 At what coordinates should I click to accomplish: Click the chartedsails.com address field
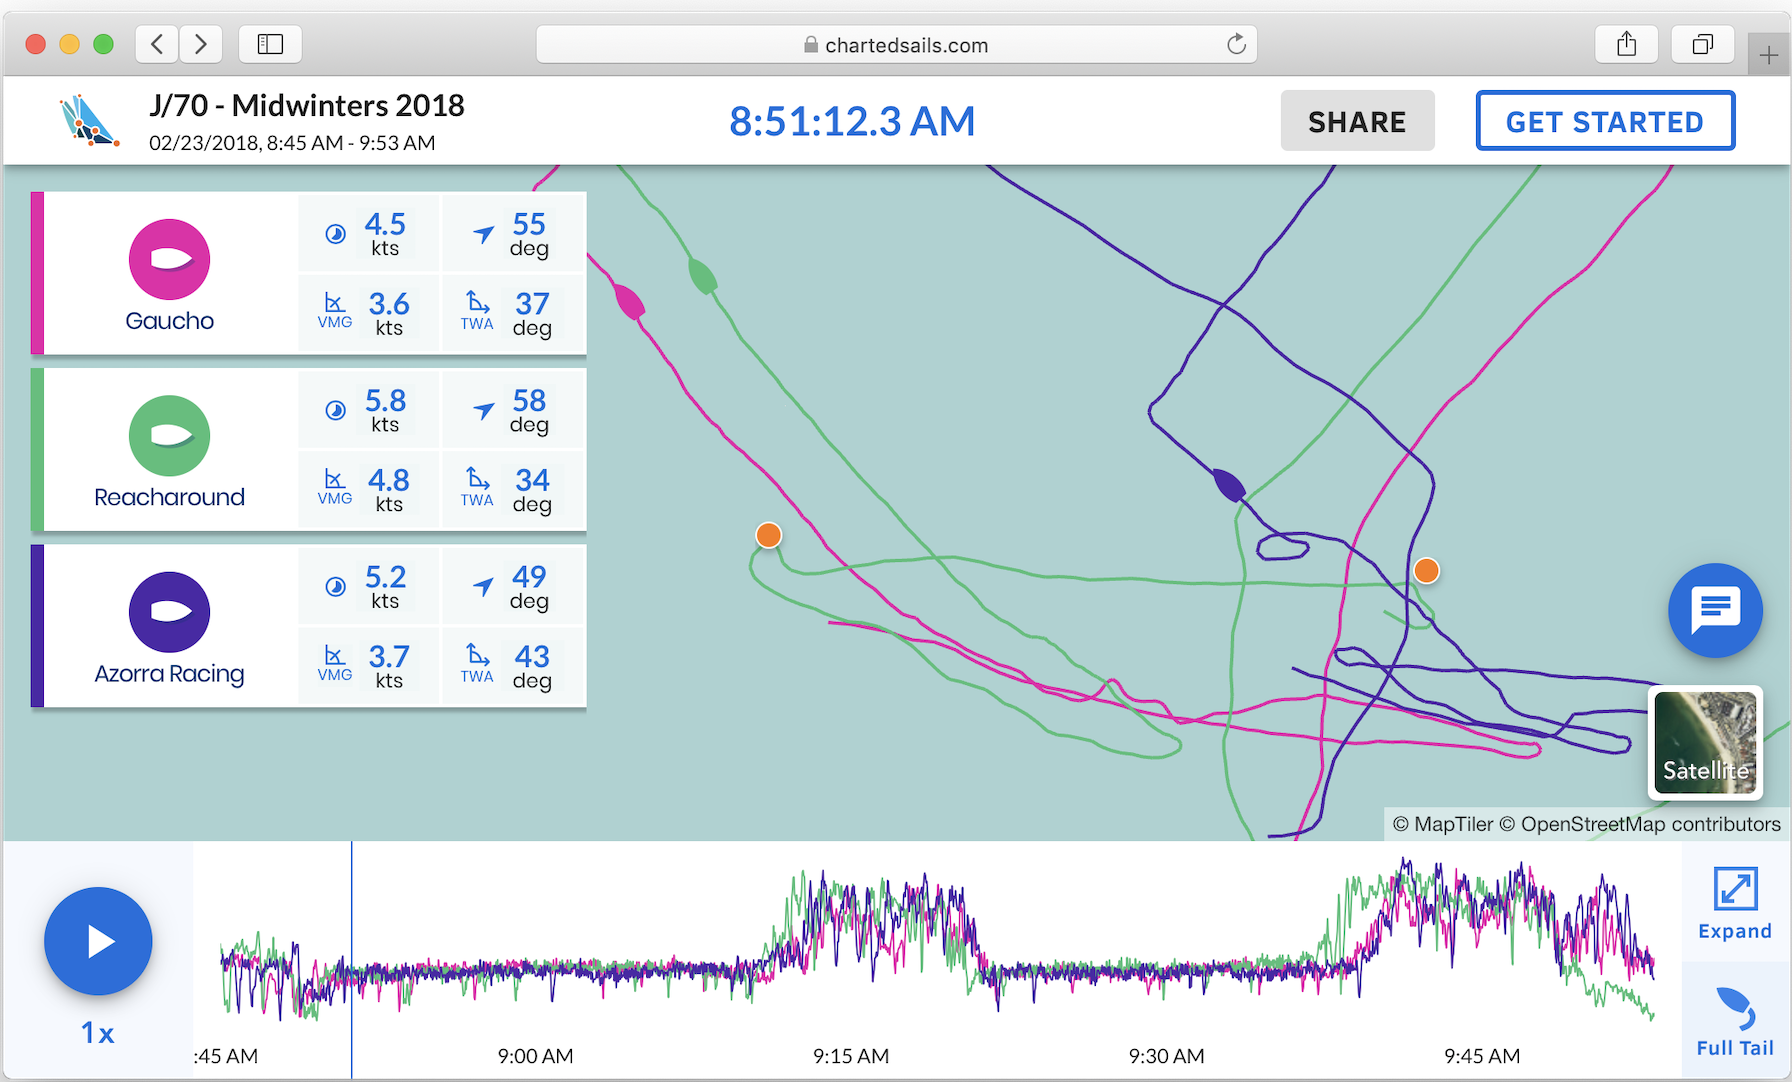896,44
